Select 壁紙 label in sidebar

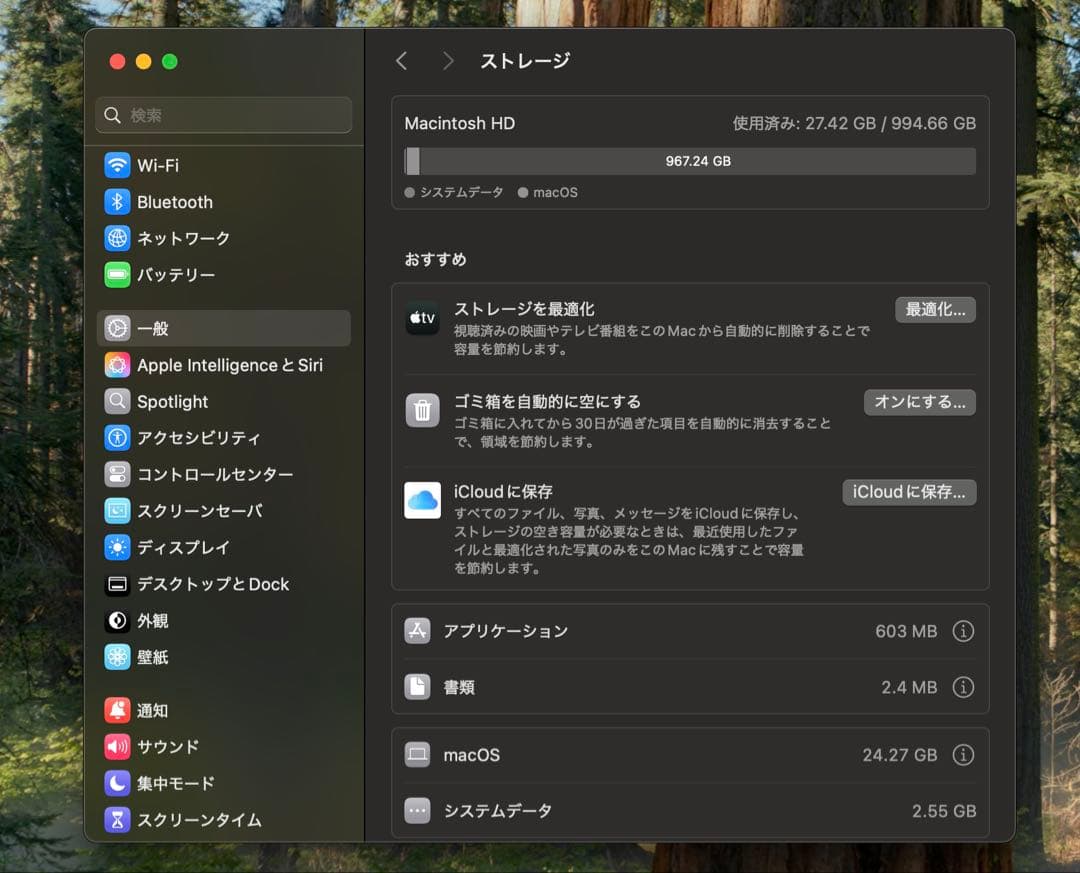point(152,657)
